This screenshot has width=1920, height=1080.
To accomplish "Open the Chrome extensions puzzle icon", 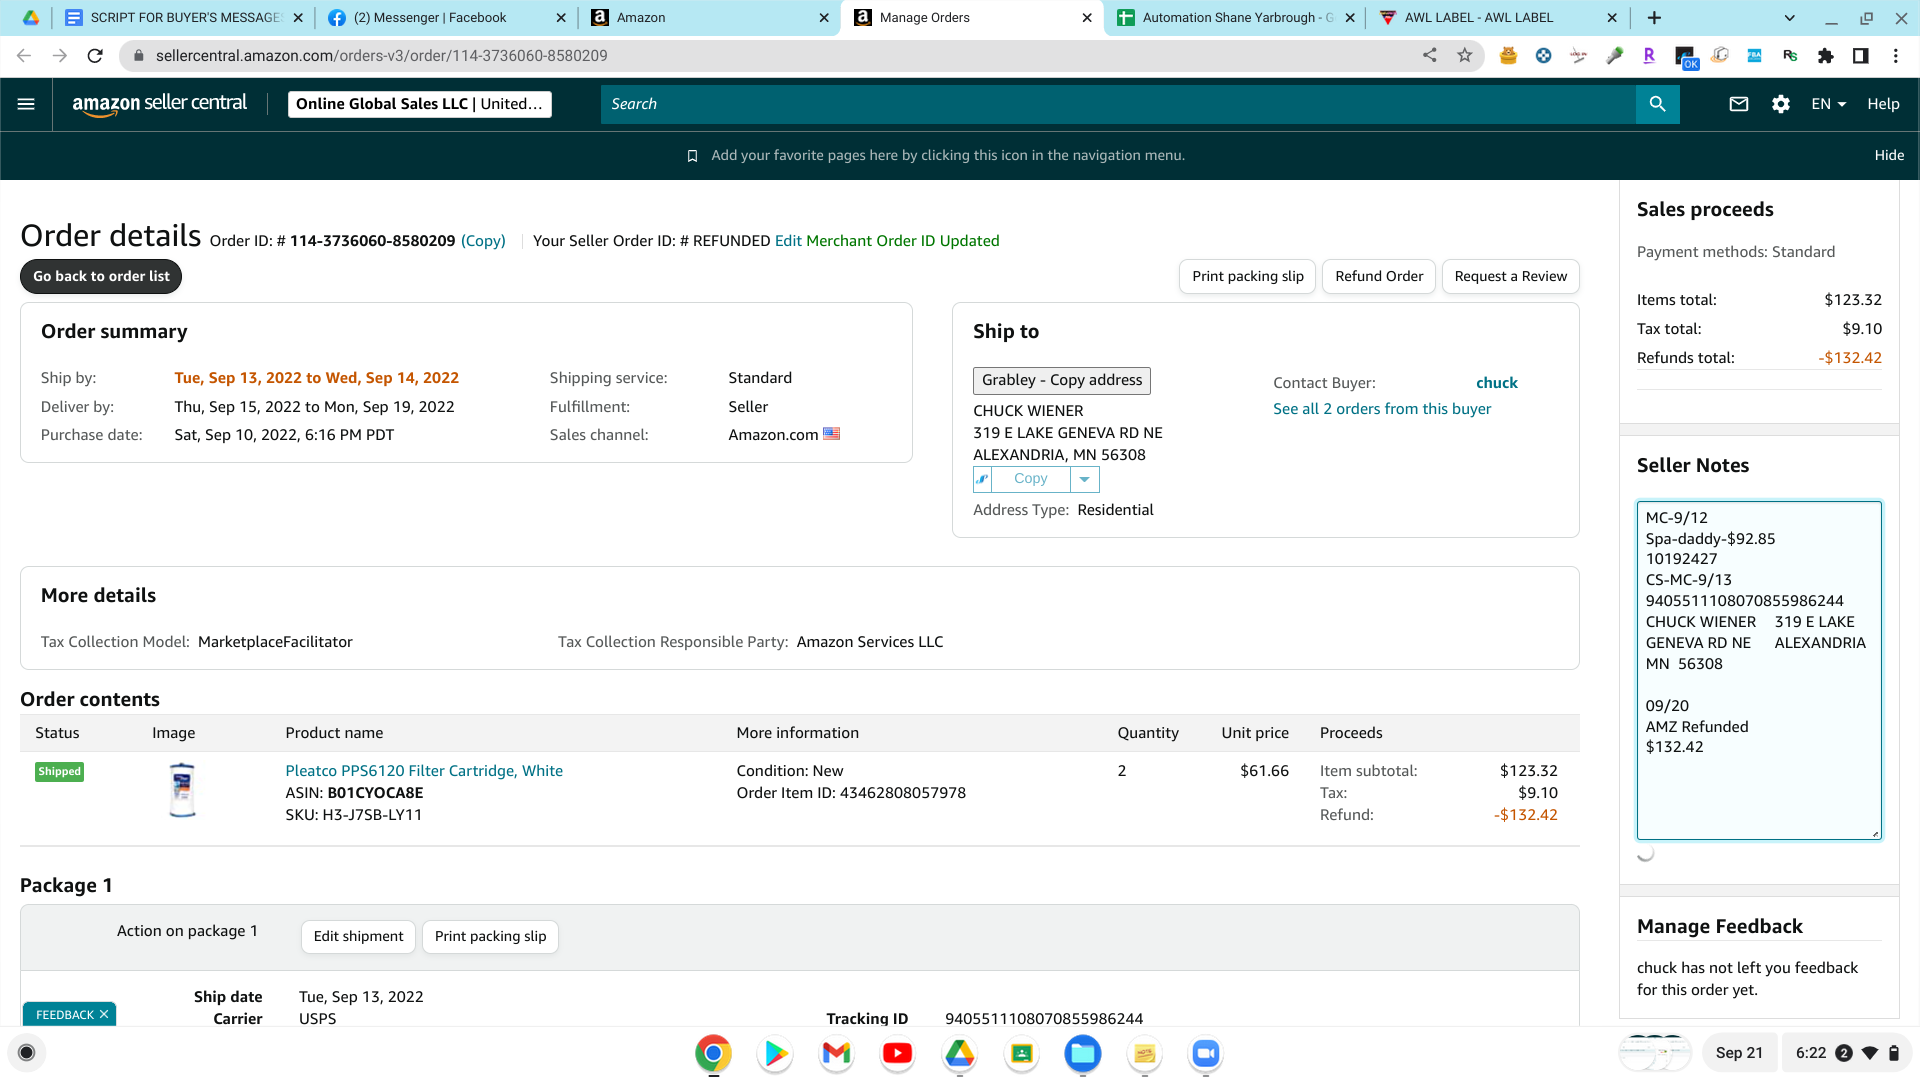I will (x=1826, y=56).
